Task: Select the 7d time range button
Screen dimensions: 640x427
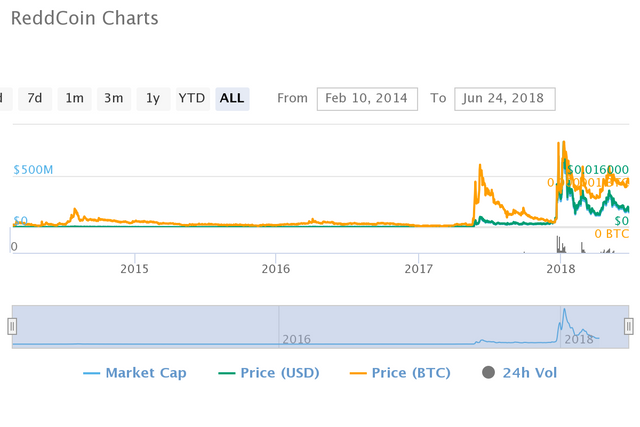Action: (x=35, y=98)
